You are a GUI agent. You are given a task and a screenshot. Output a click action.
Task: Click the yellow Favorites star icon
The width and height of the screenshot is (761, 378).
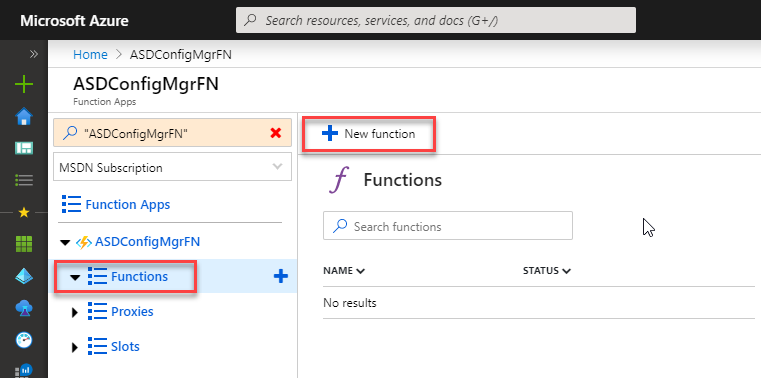(24, 213)
